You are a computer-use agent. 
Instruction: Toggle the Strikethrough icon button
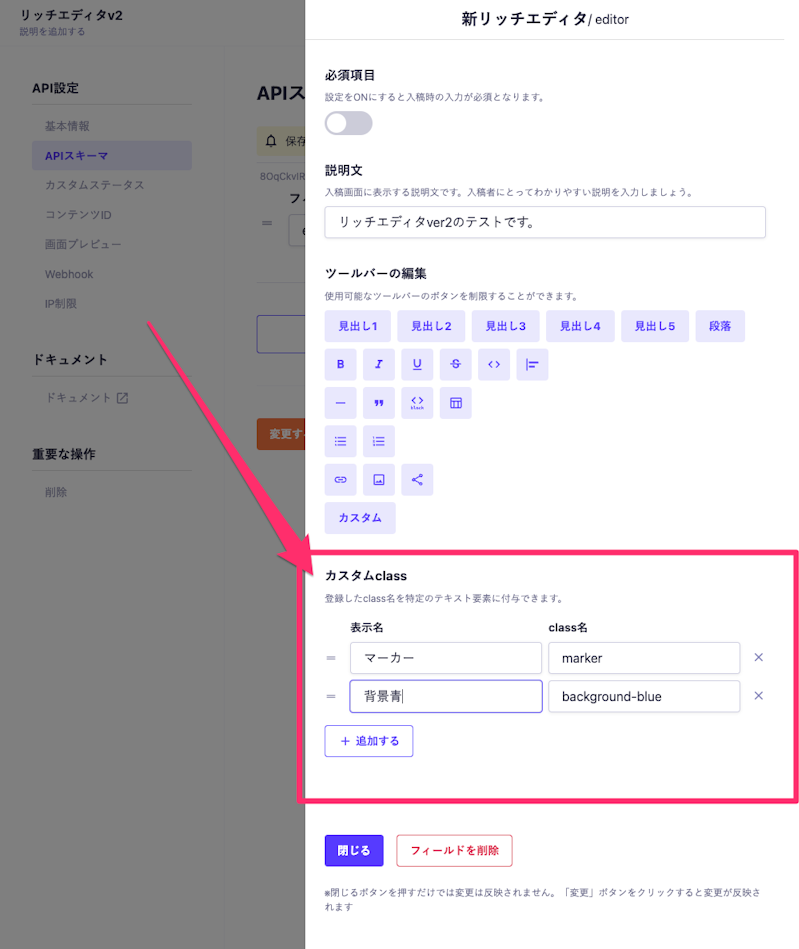click(456, 364)
